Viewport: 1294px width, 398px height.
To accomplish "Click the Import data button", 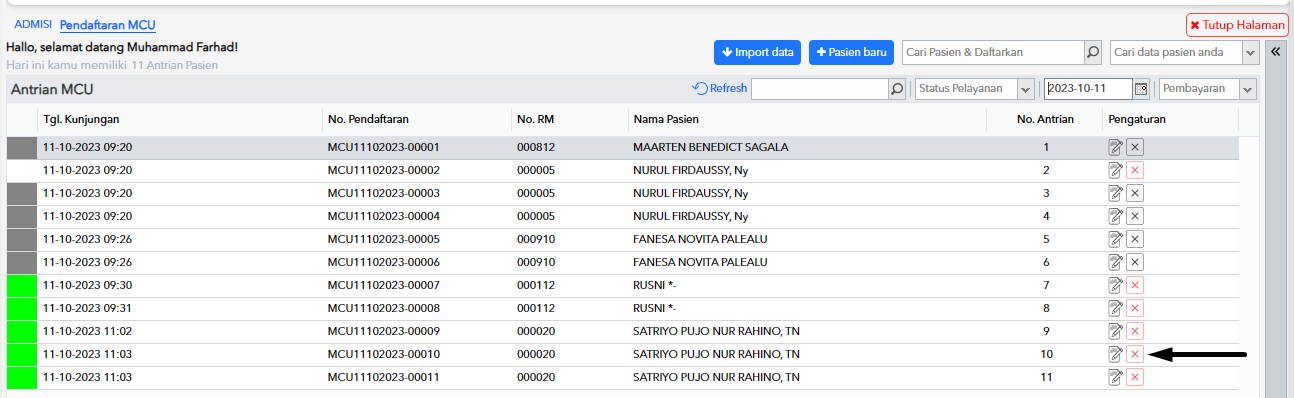I will click(757, 52).
